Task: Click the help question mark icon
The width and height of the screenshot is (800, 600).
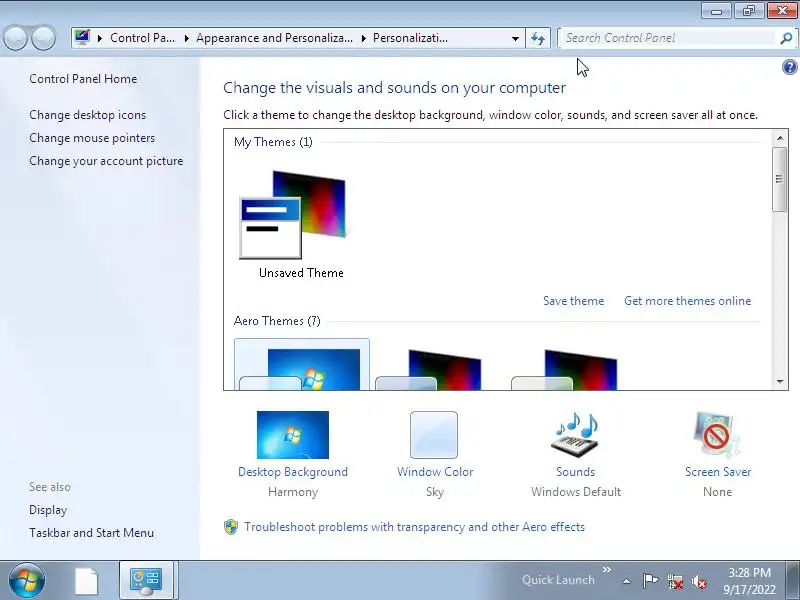Action: (x=789, y=67)
